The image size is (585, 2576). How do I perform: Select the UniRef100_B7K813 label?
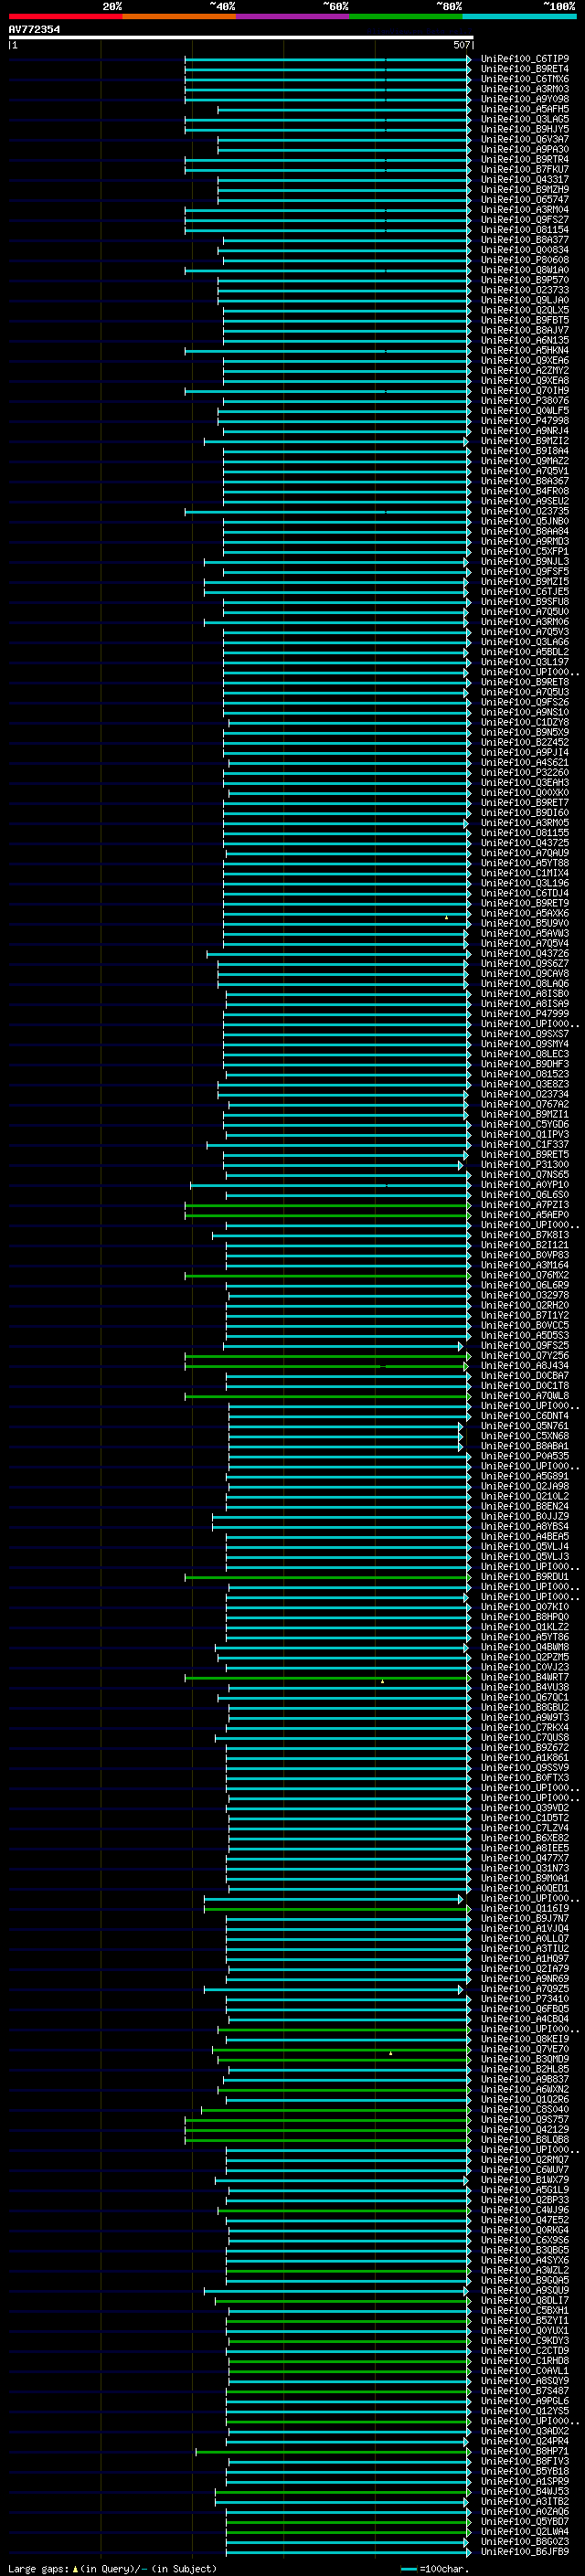click(x=524, y=1235)
